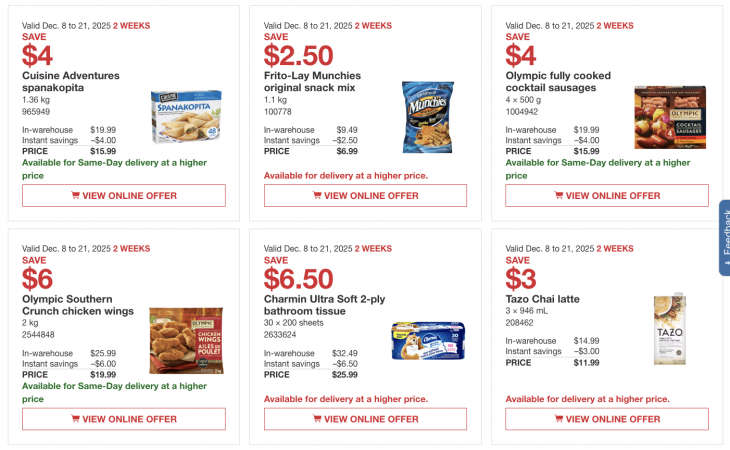Click the cart icon on spanakopita offer button

click(x=76, y=196)
